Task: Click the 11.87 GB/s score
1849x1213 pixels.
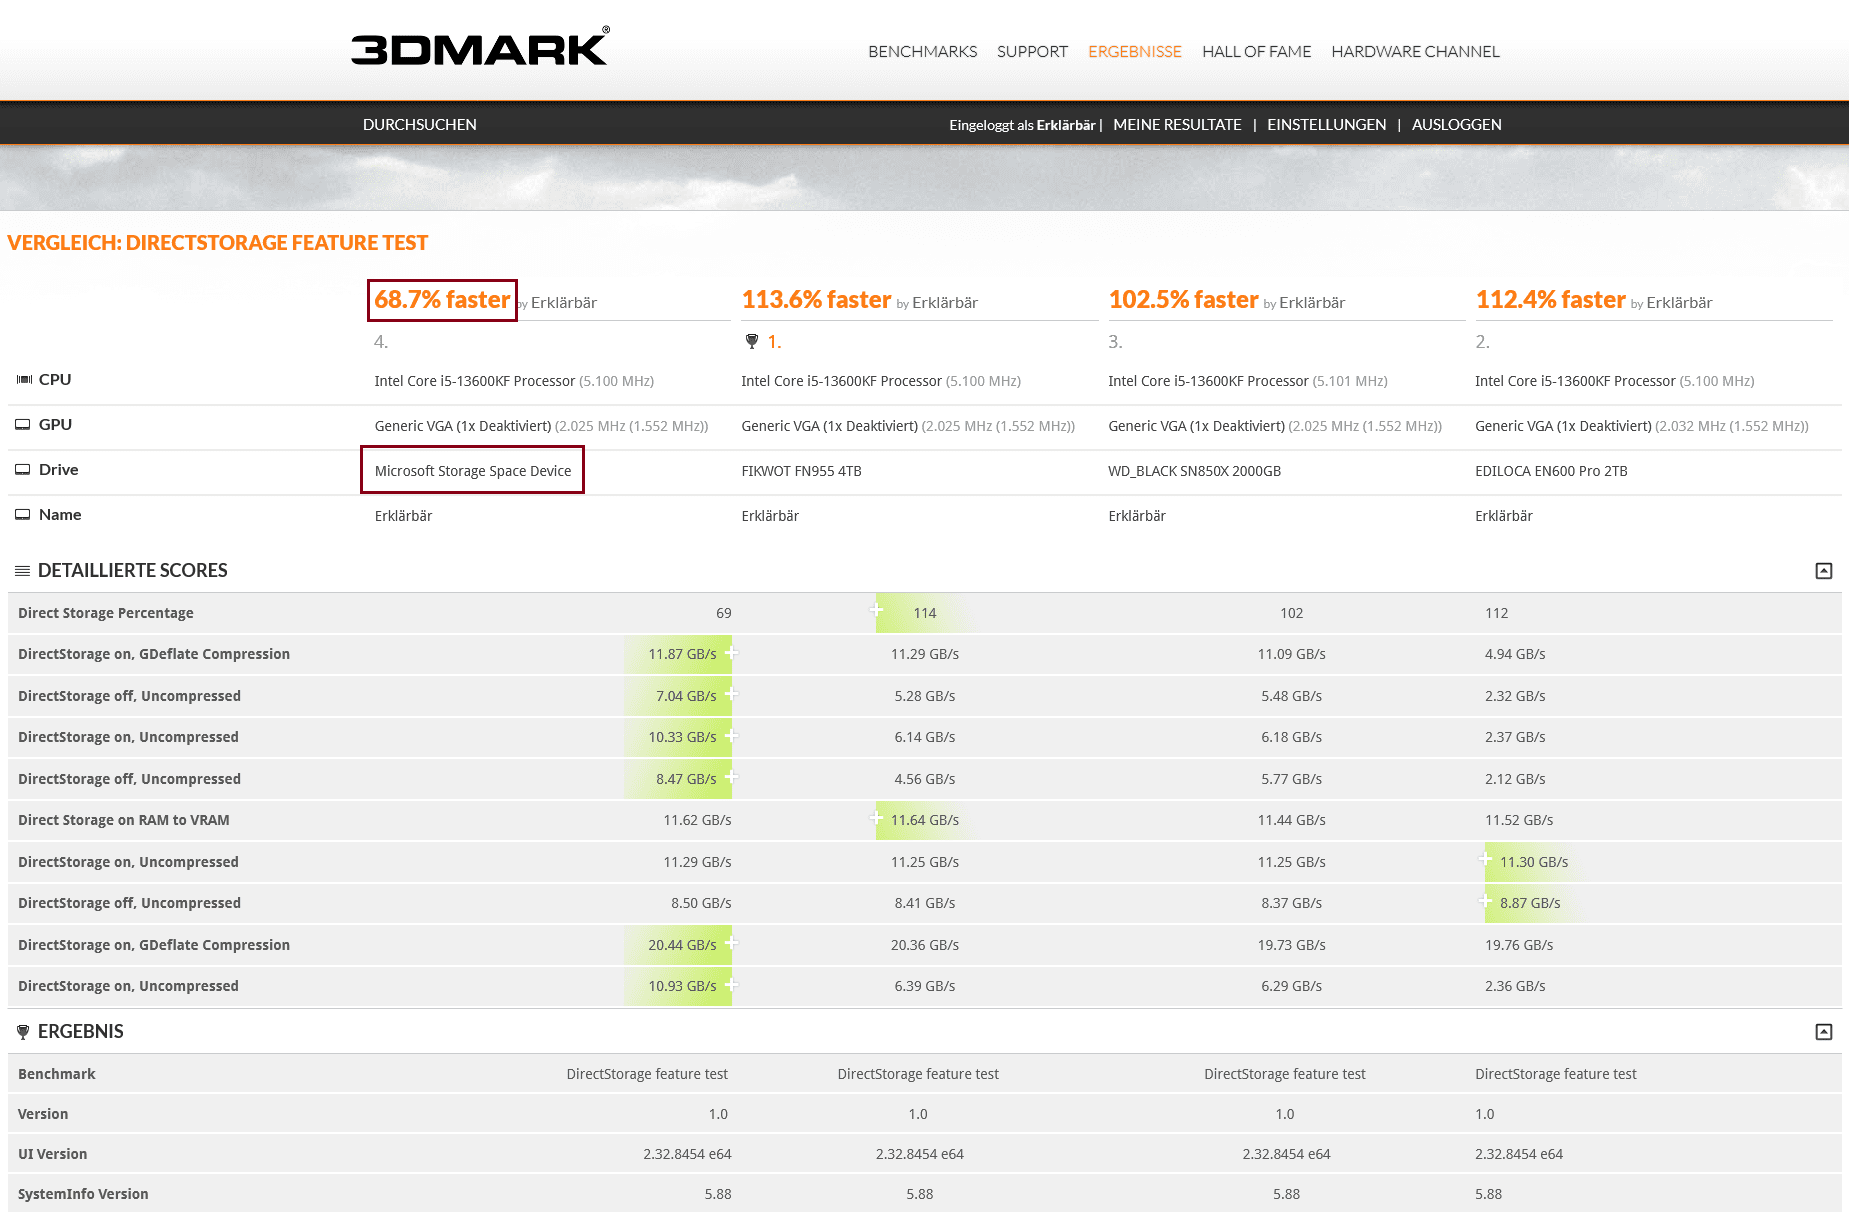Action: click(682, 654)
